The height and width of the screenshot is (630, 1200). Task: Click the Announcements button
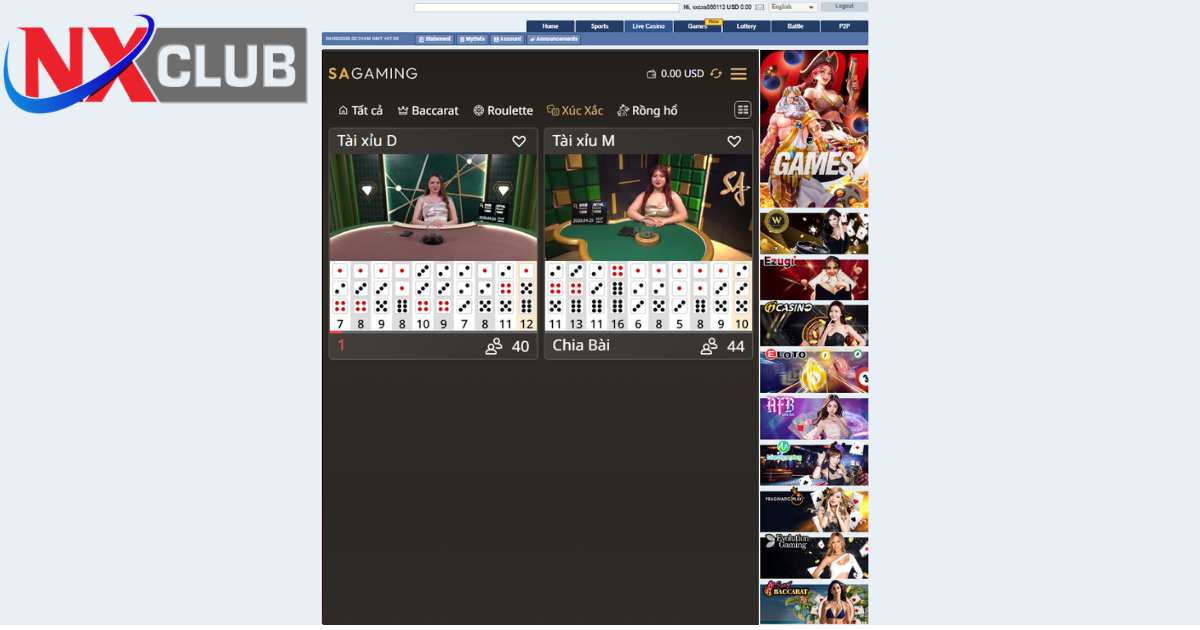click(x=554, y=39)
